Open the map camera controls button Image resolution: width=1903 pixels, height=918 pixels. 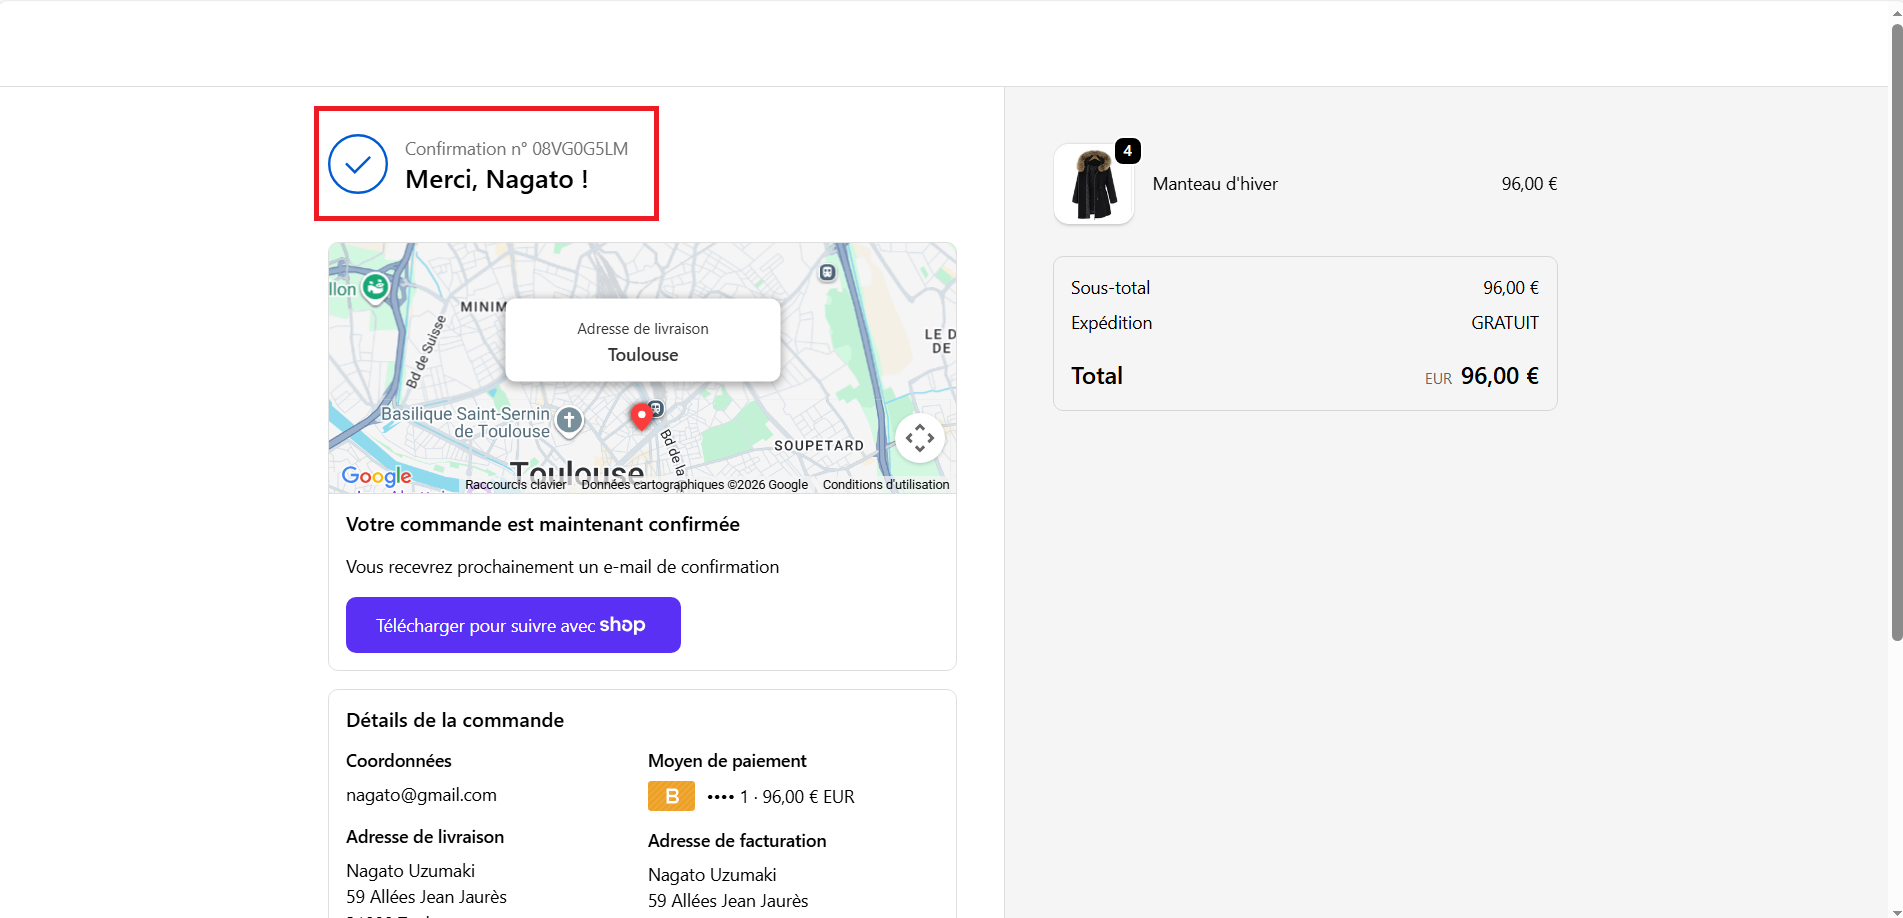click(919, 438)
